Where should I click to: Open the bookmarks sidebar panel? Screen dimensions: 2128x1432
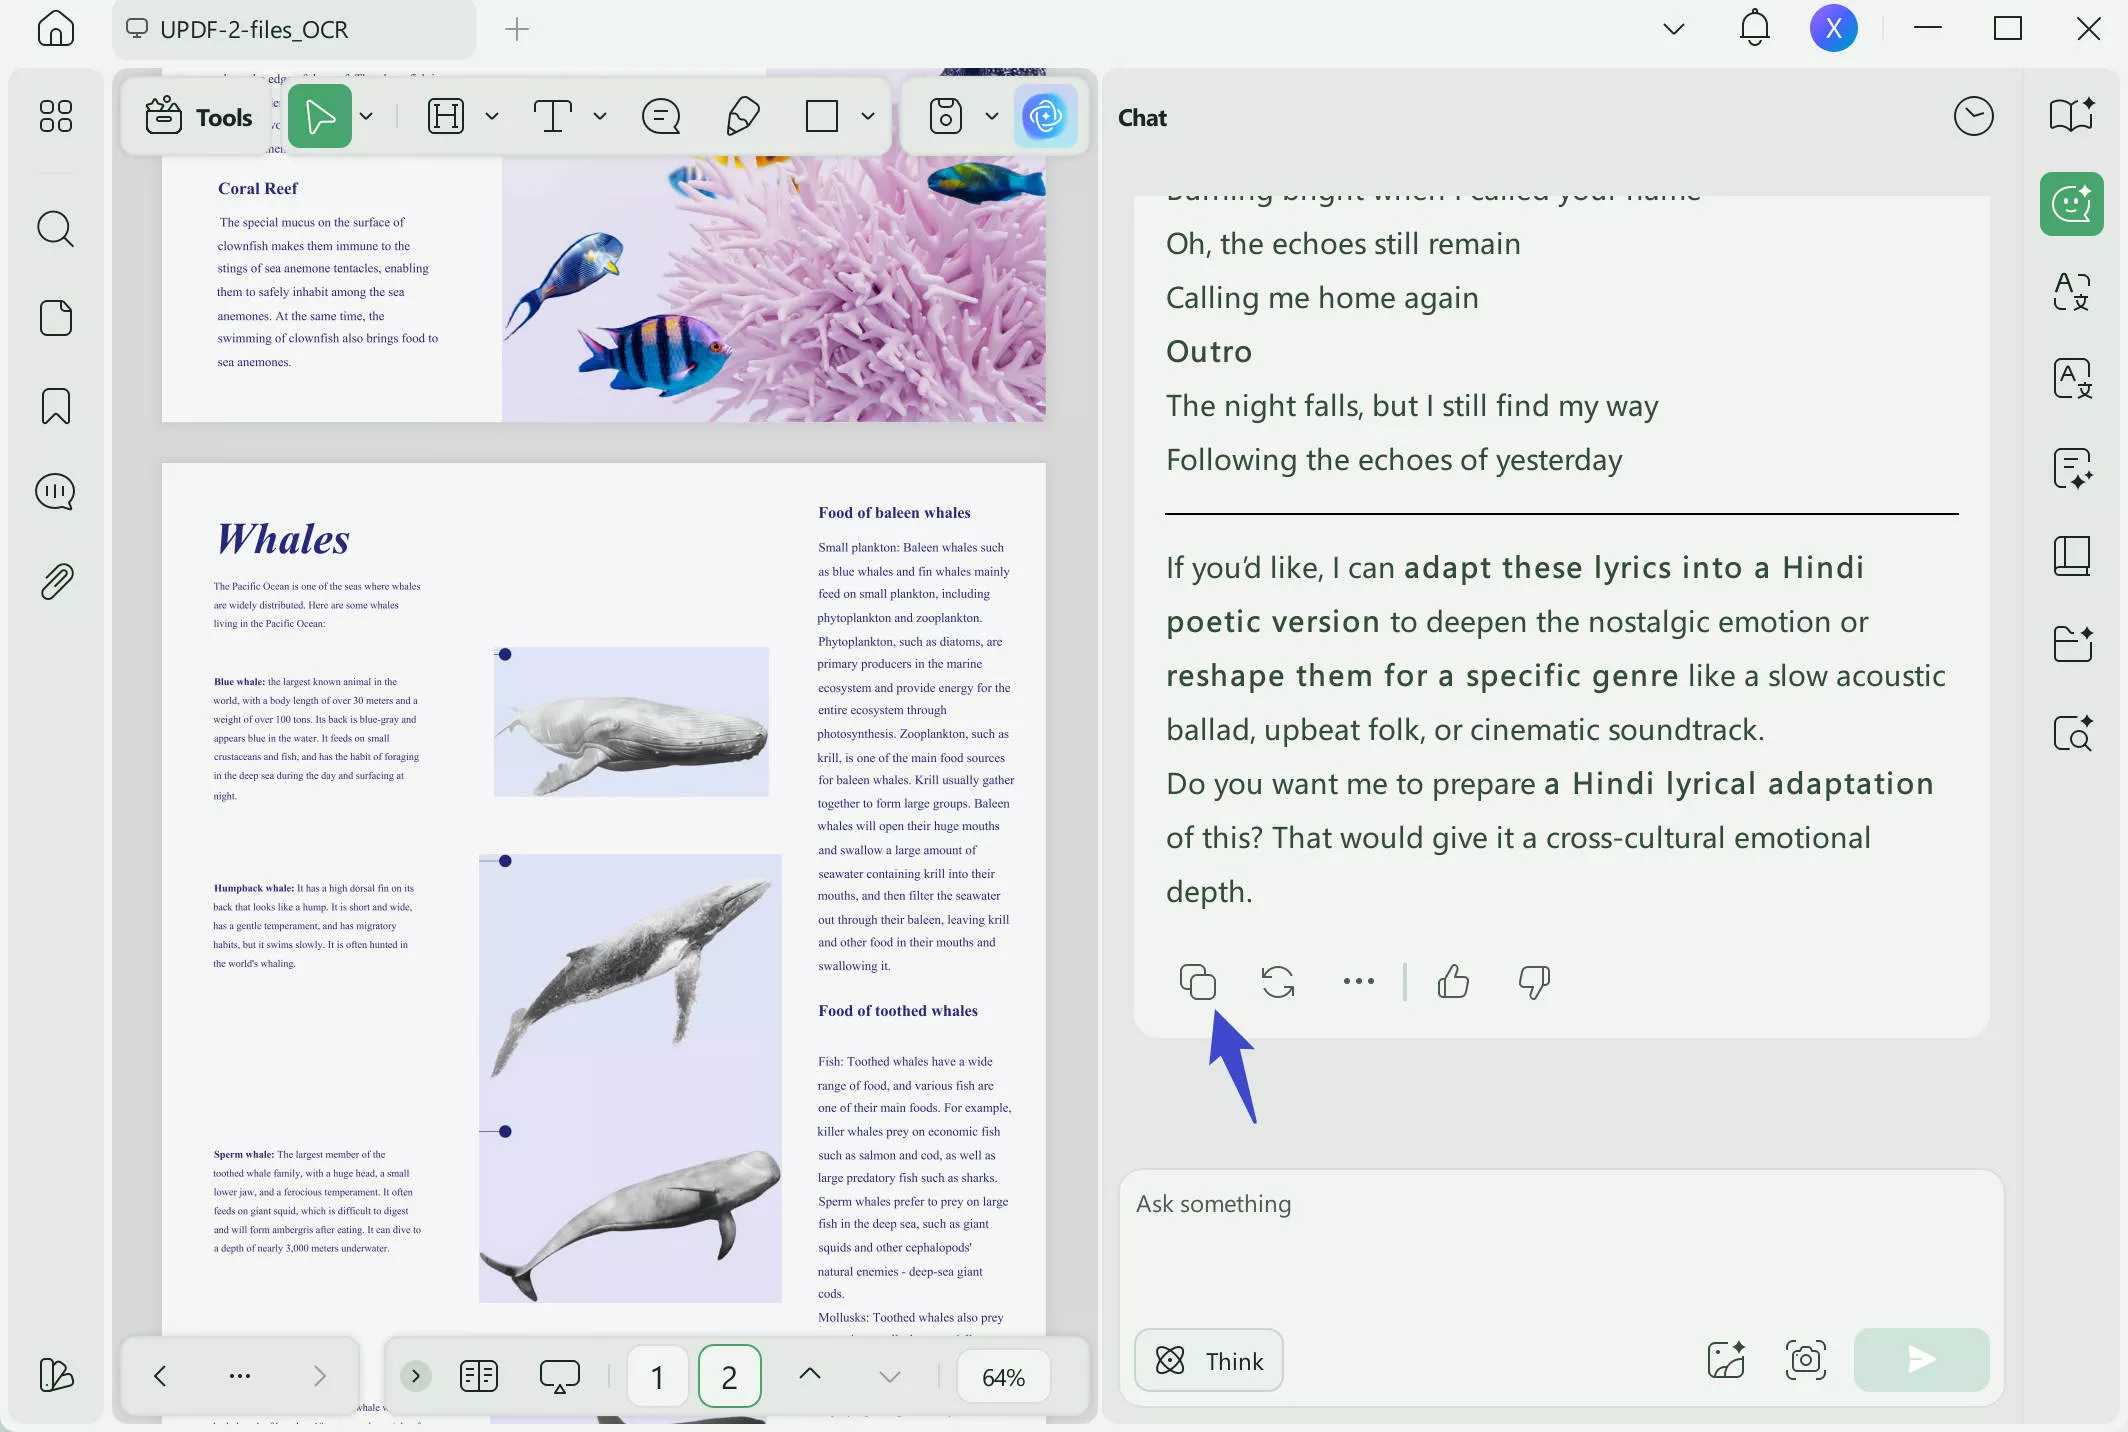point(56,406)
